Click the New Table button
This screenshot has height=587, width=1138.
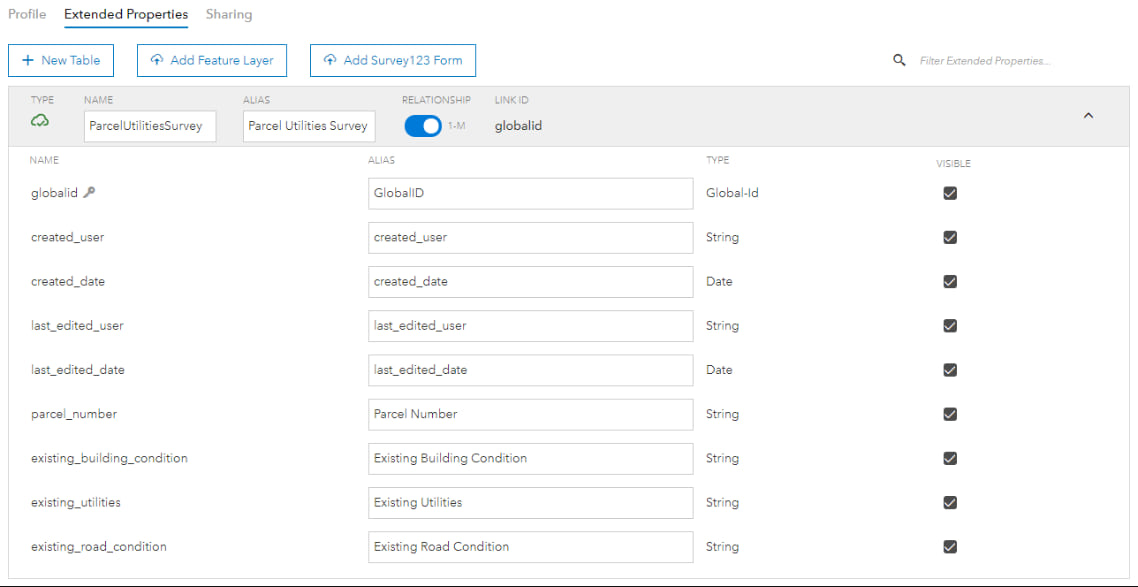(61, 61)
